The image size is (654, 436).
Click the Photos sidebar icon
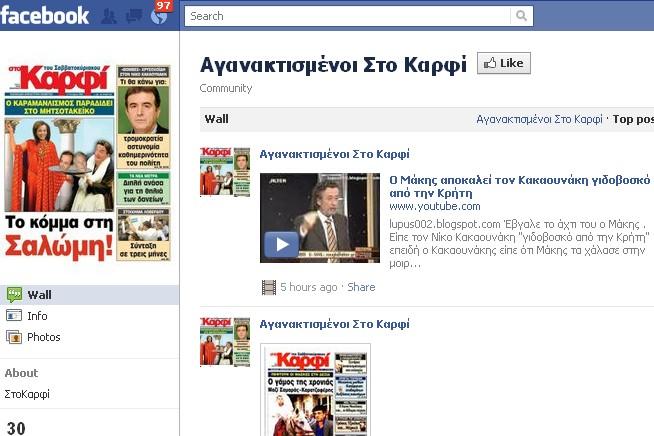[14, 337]
